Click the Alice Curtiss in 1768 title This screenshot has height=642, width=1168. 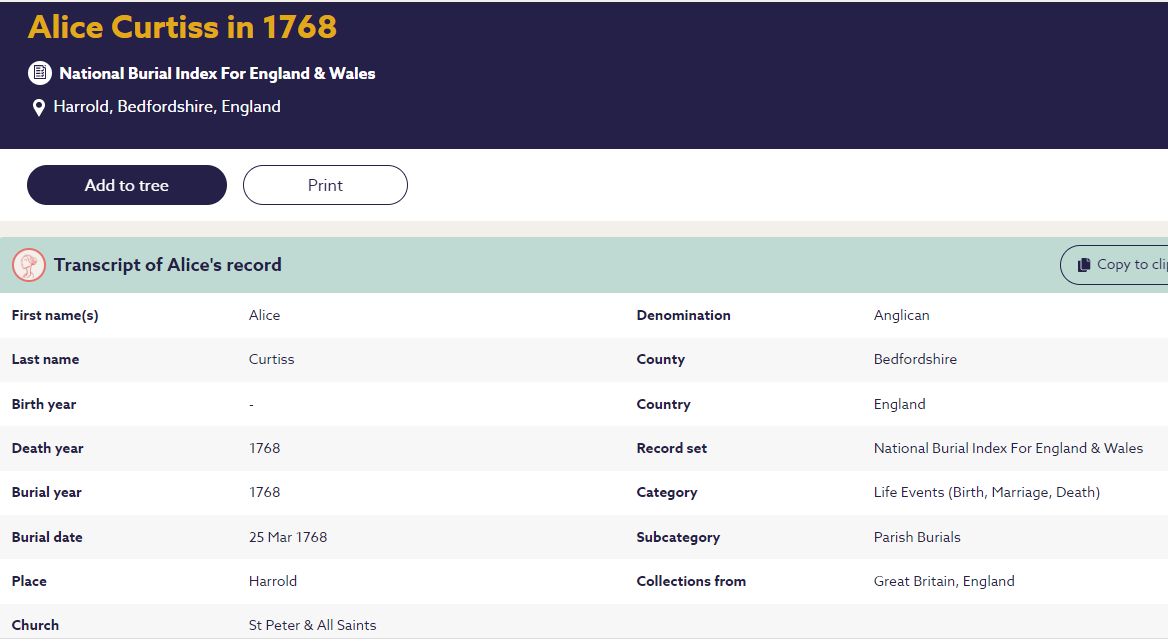tap(182, 27)
